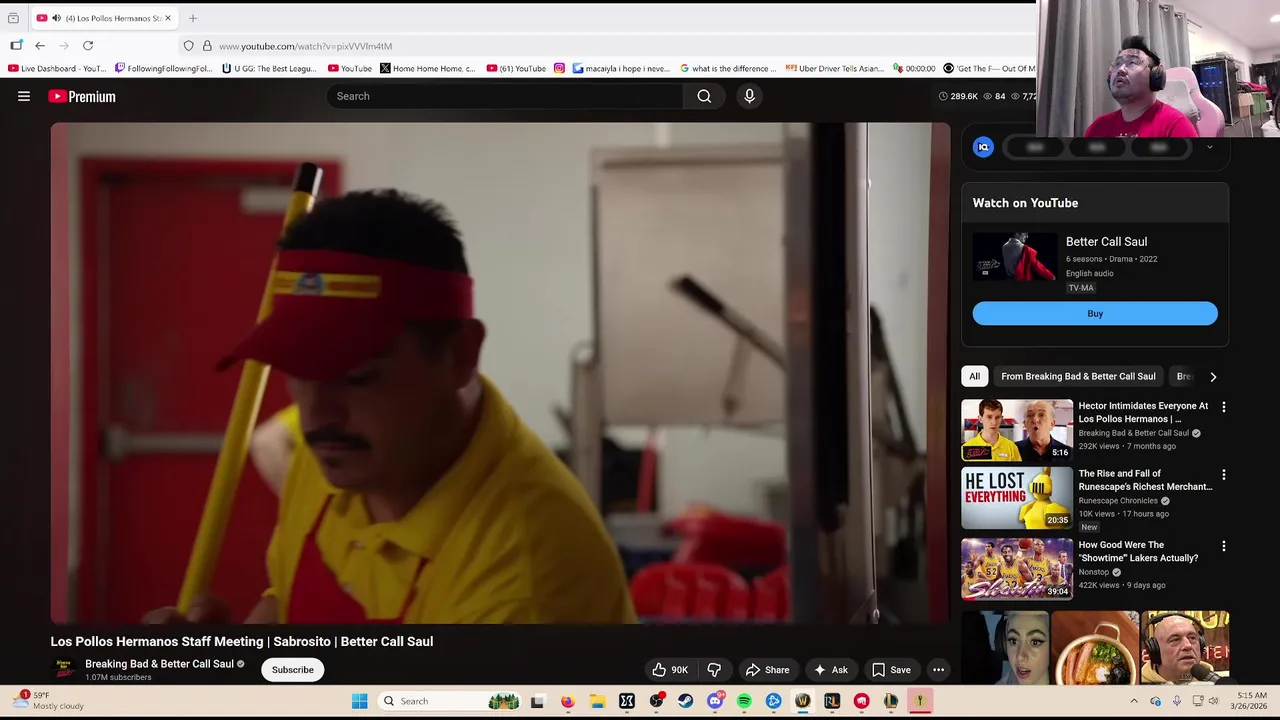Switch to the Los Pollos Hermanos browser tab
The height and width of the screenshot is (720, 1280).
[106, 18]
